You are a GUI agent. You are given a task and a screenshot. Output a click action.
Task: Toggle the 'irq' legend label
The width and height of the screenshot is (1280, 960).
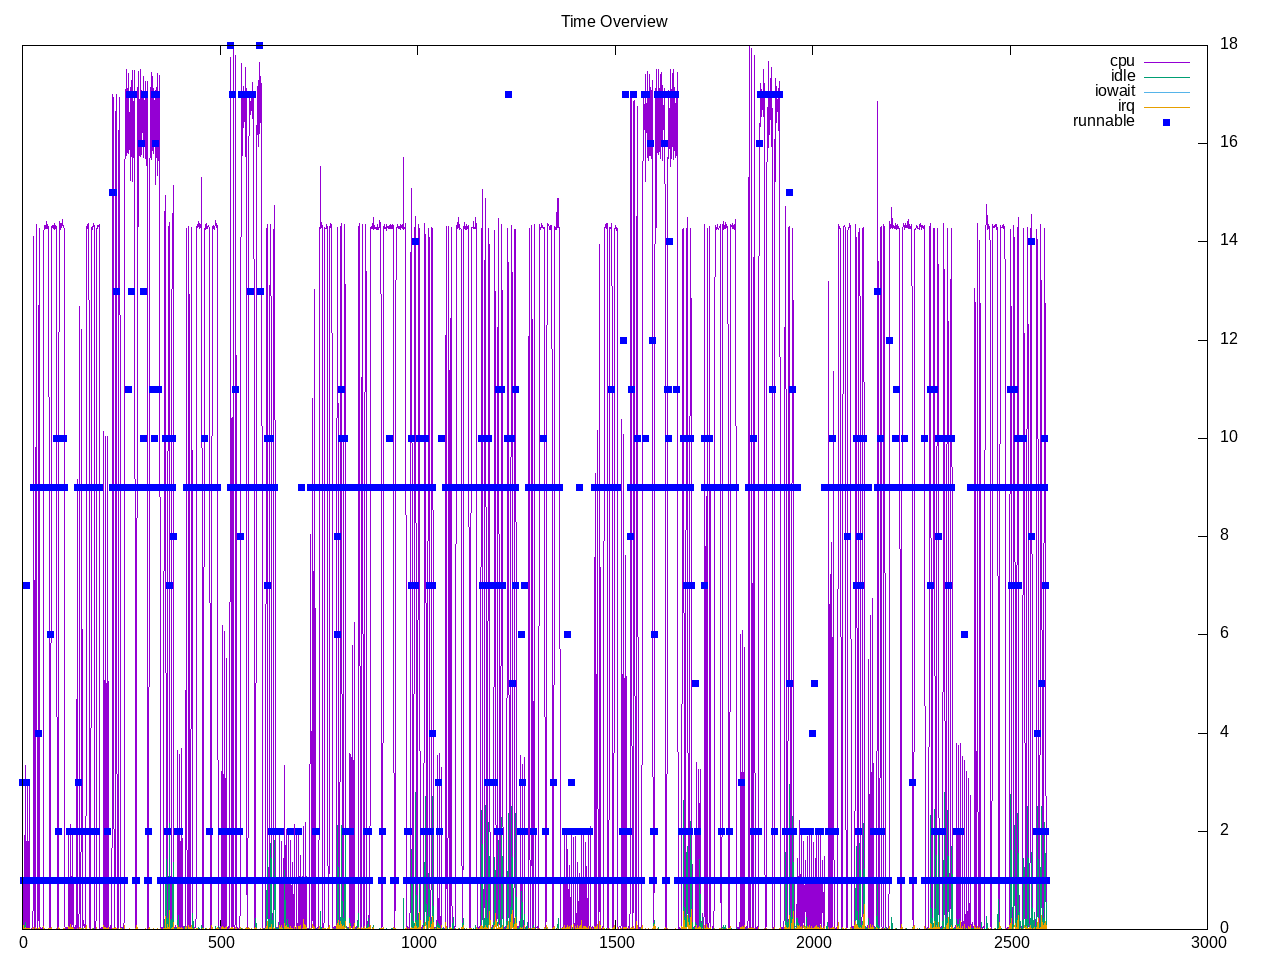click(1126, 106)
